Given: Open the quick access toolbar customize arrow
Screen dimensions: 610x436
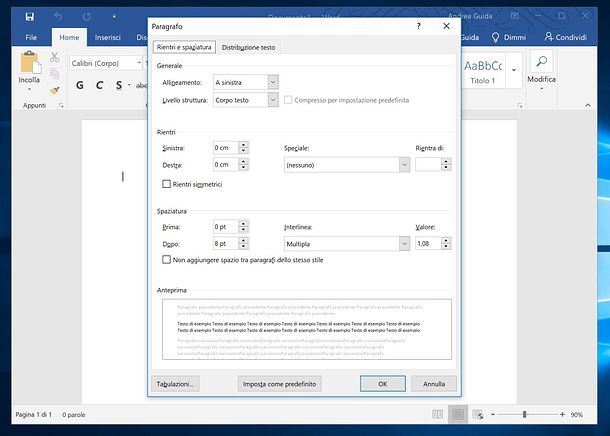Looking at the screenshot, I should point(114,17).
